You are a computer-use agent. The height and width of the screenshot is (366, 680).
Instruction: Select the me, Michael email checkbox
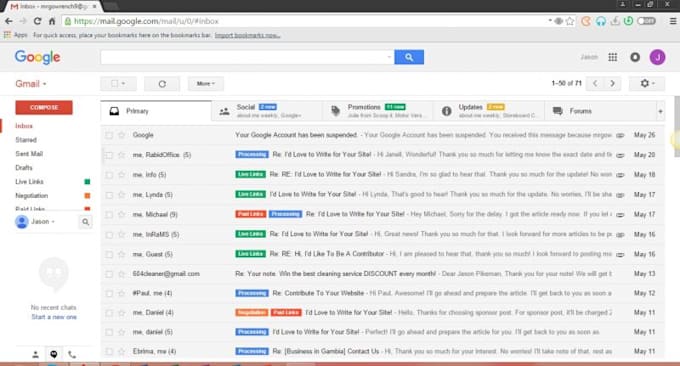(x=109, y=215)
